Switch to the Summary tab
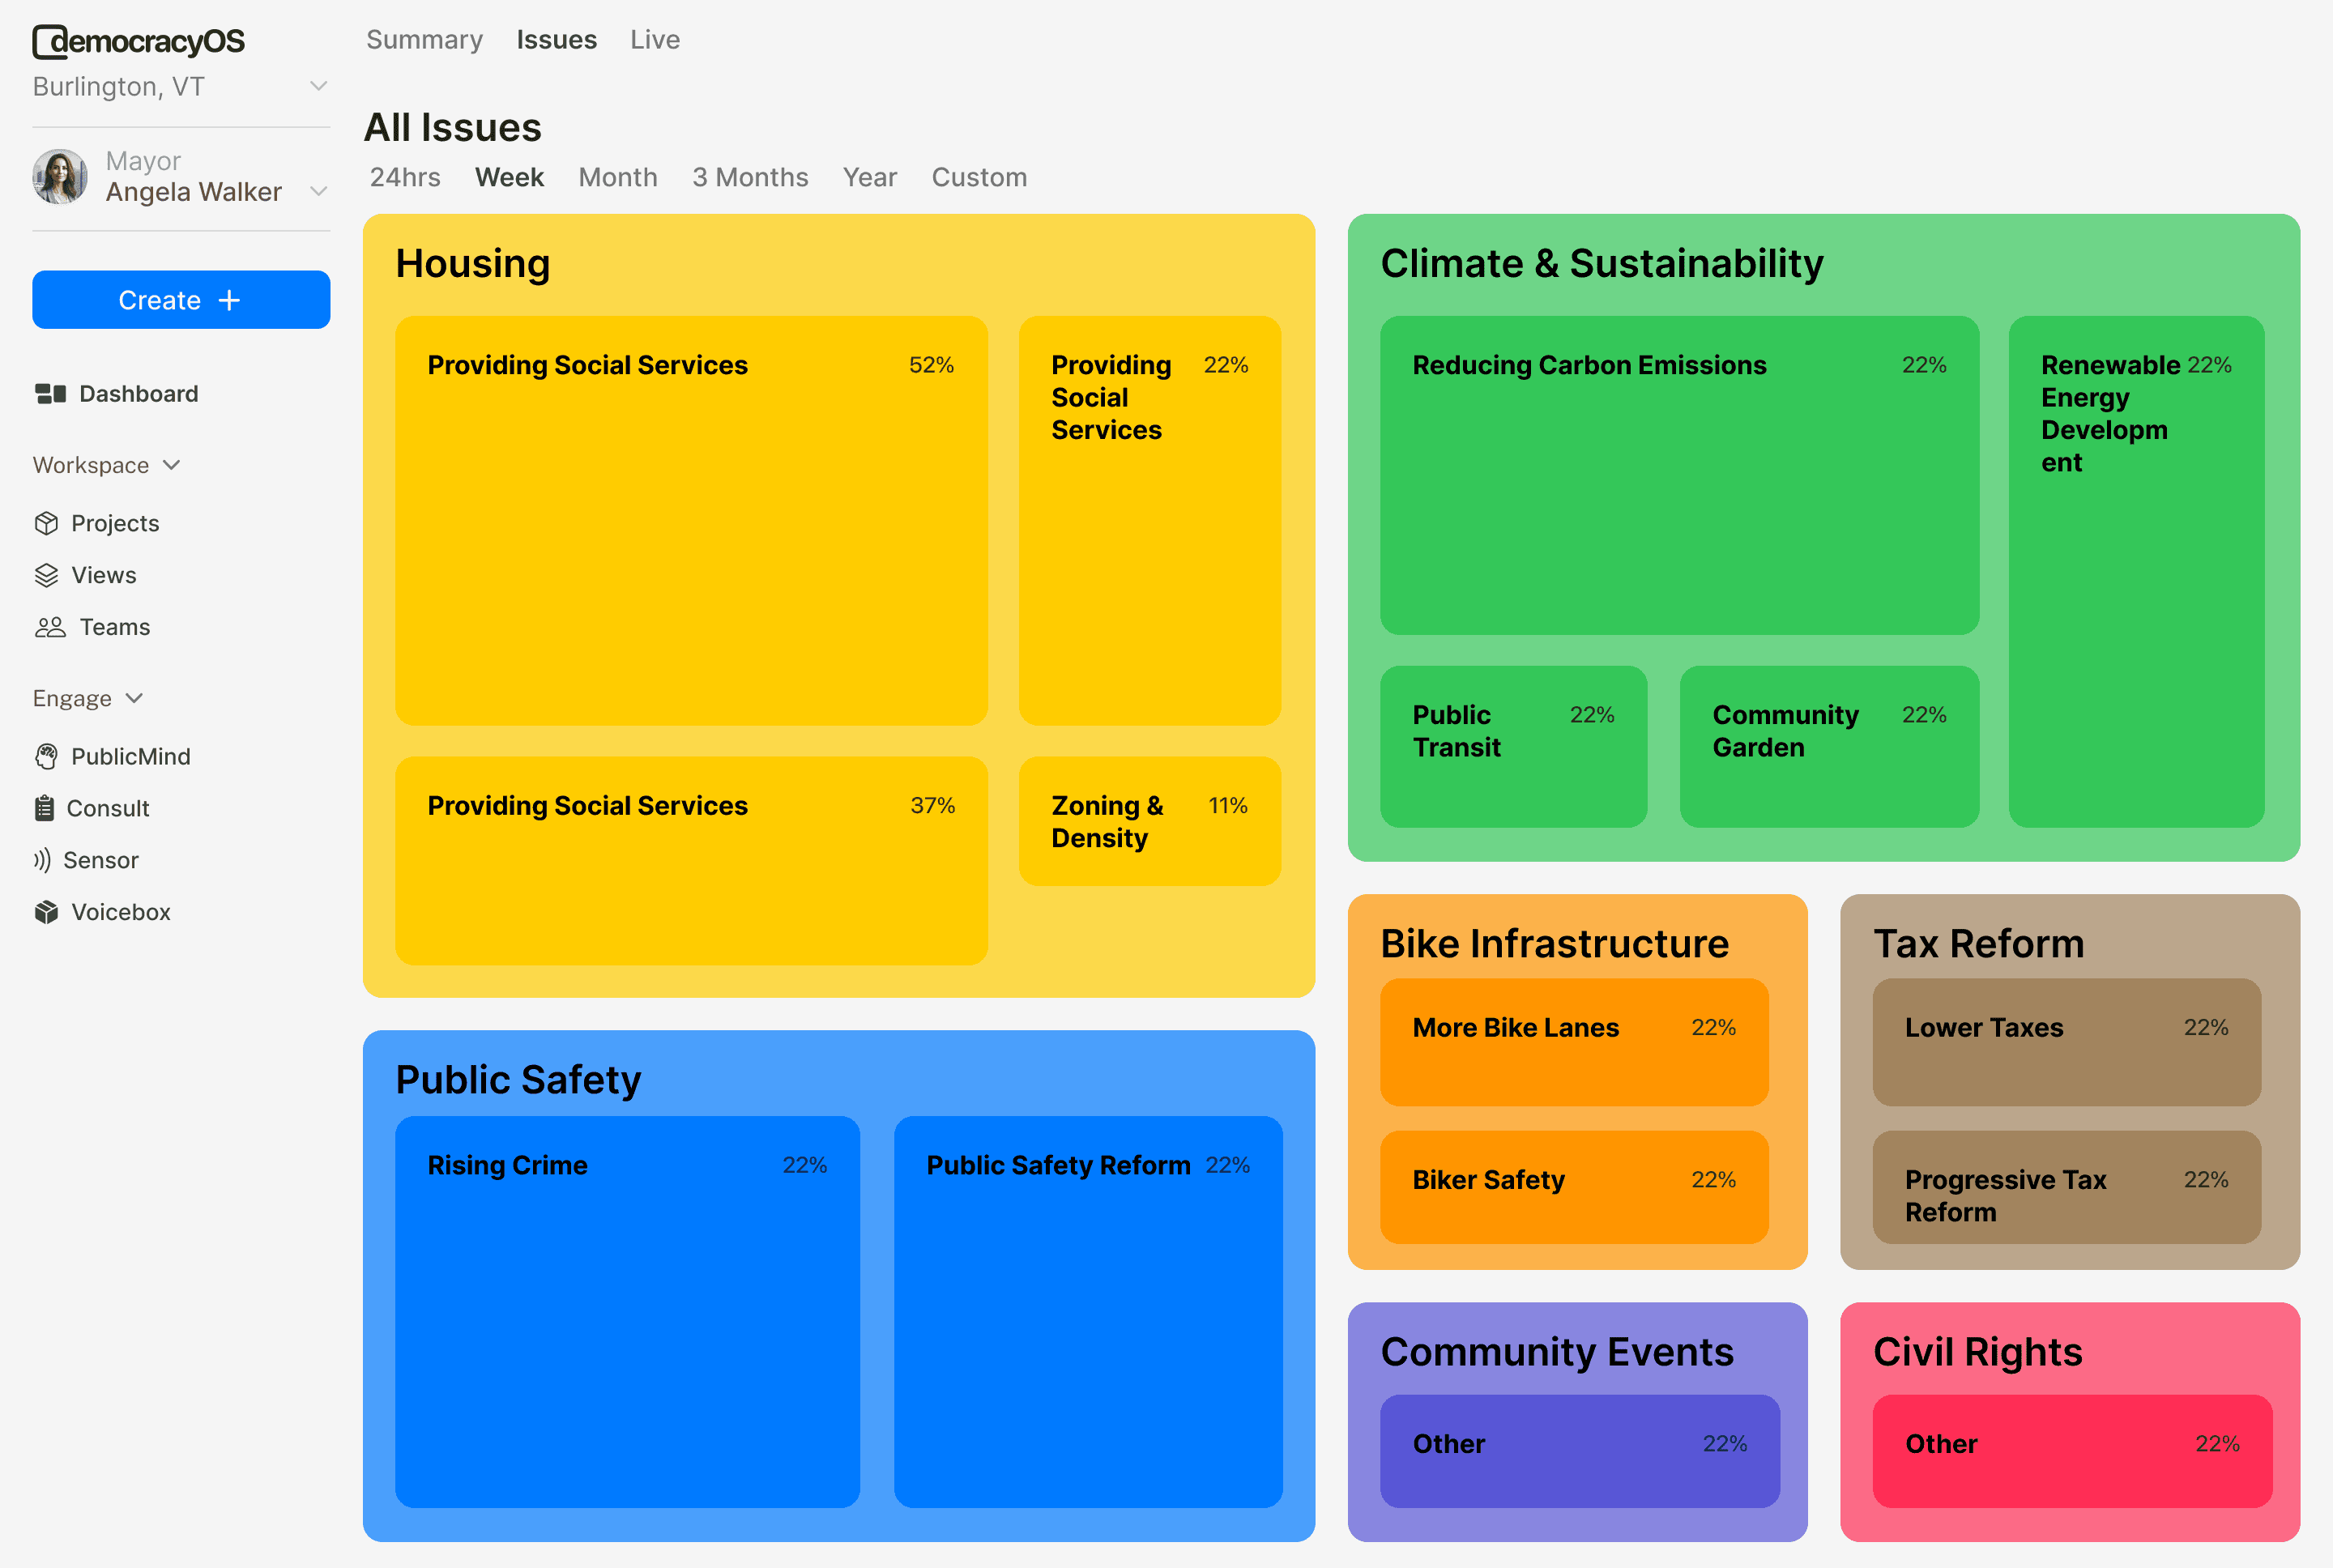 tap(424, 40)
